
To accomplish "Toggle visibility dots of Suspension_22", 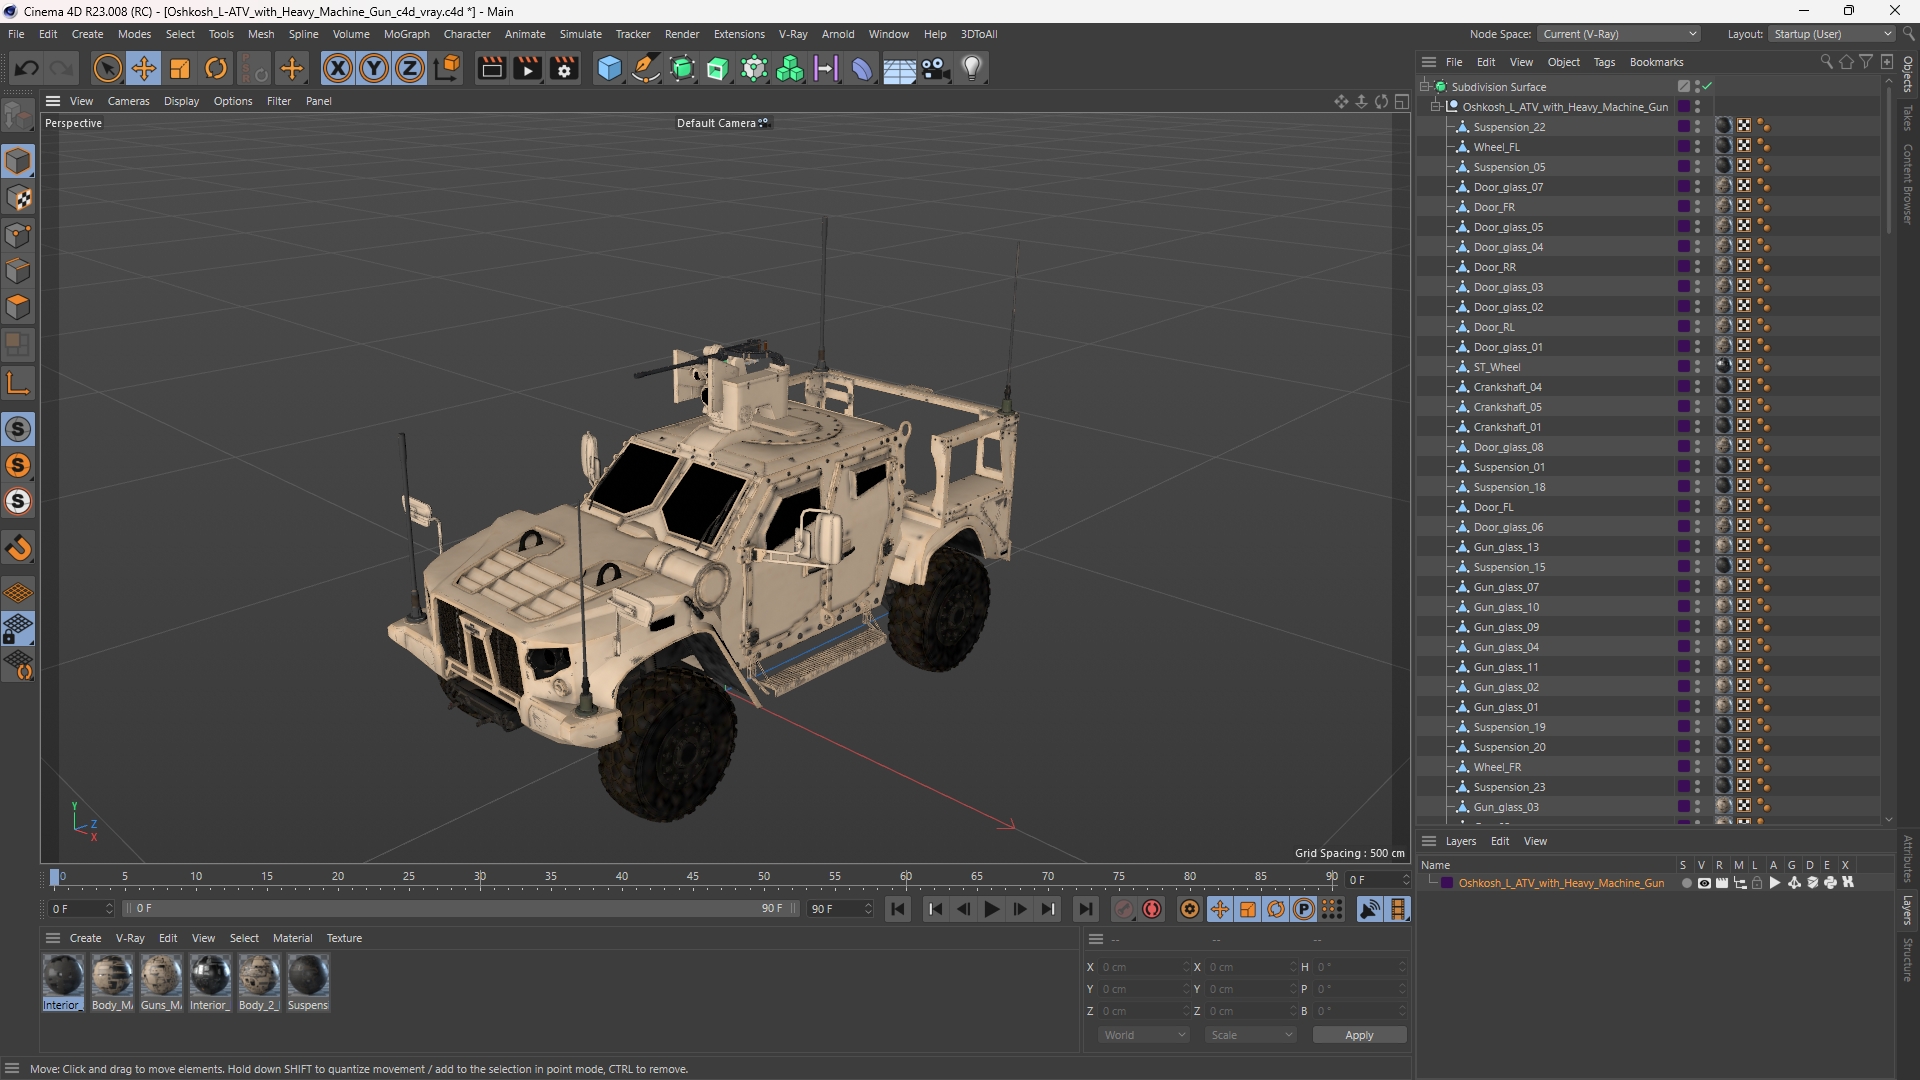I will click(1697, 127).
